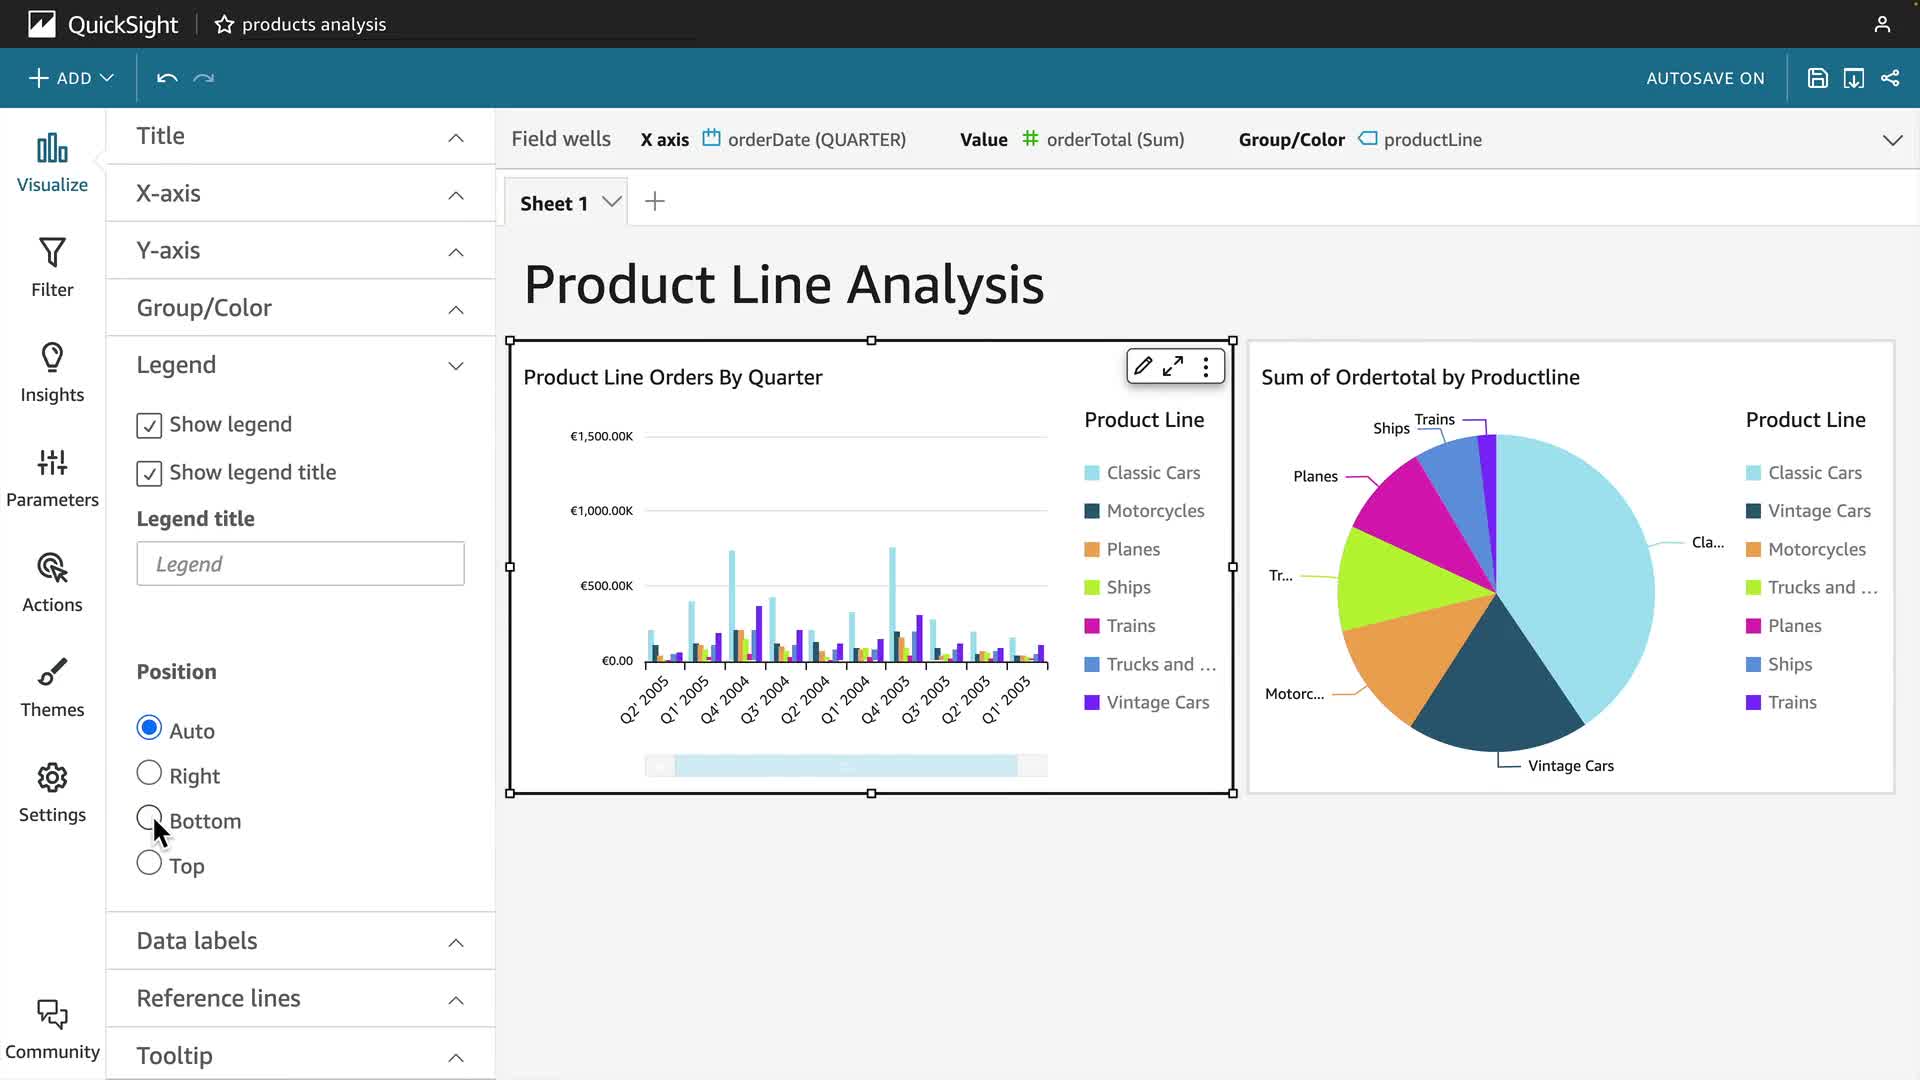
Task: Uncheck the Show legend checkbox
Action: 149,425
